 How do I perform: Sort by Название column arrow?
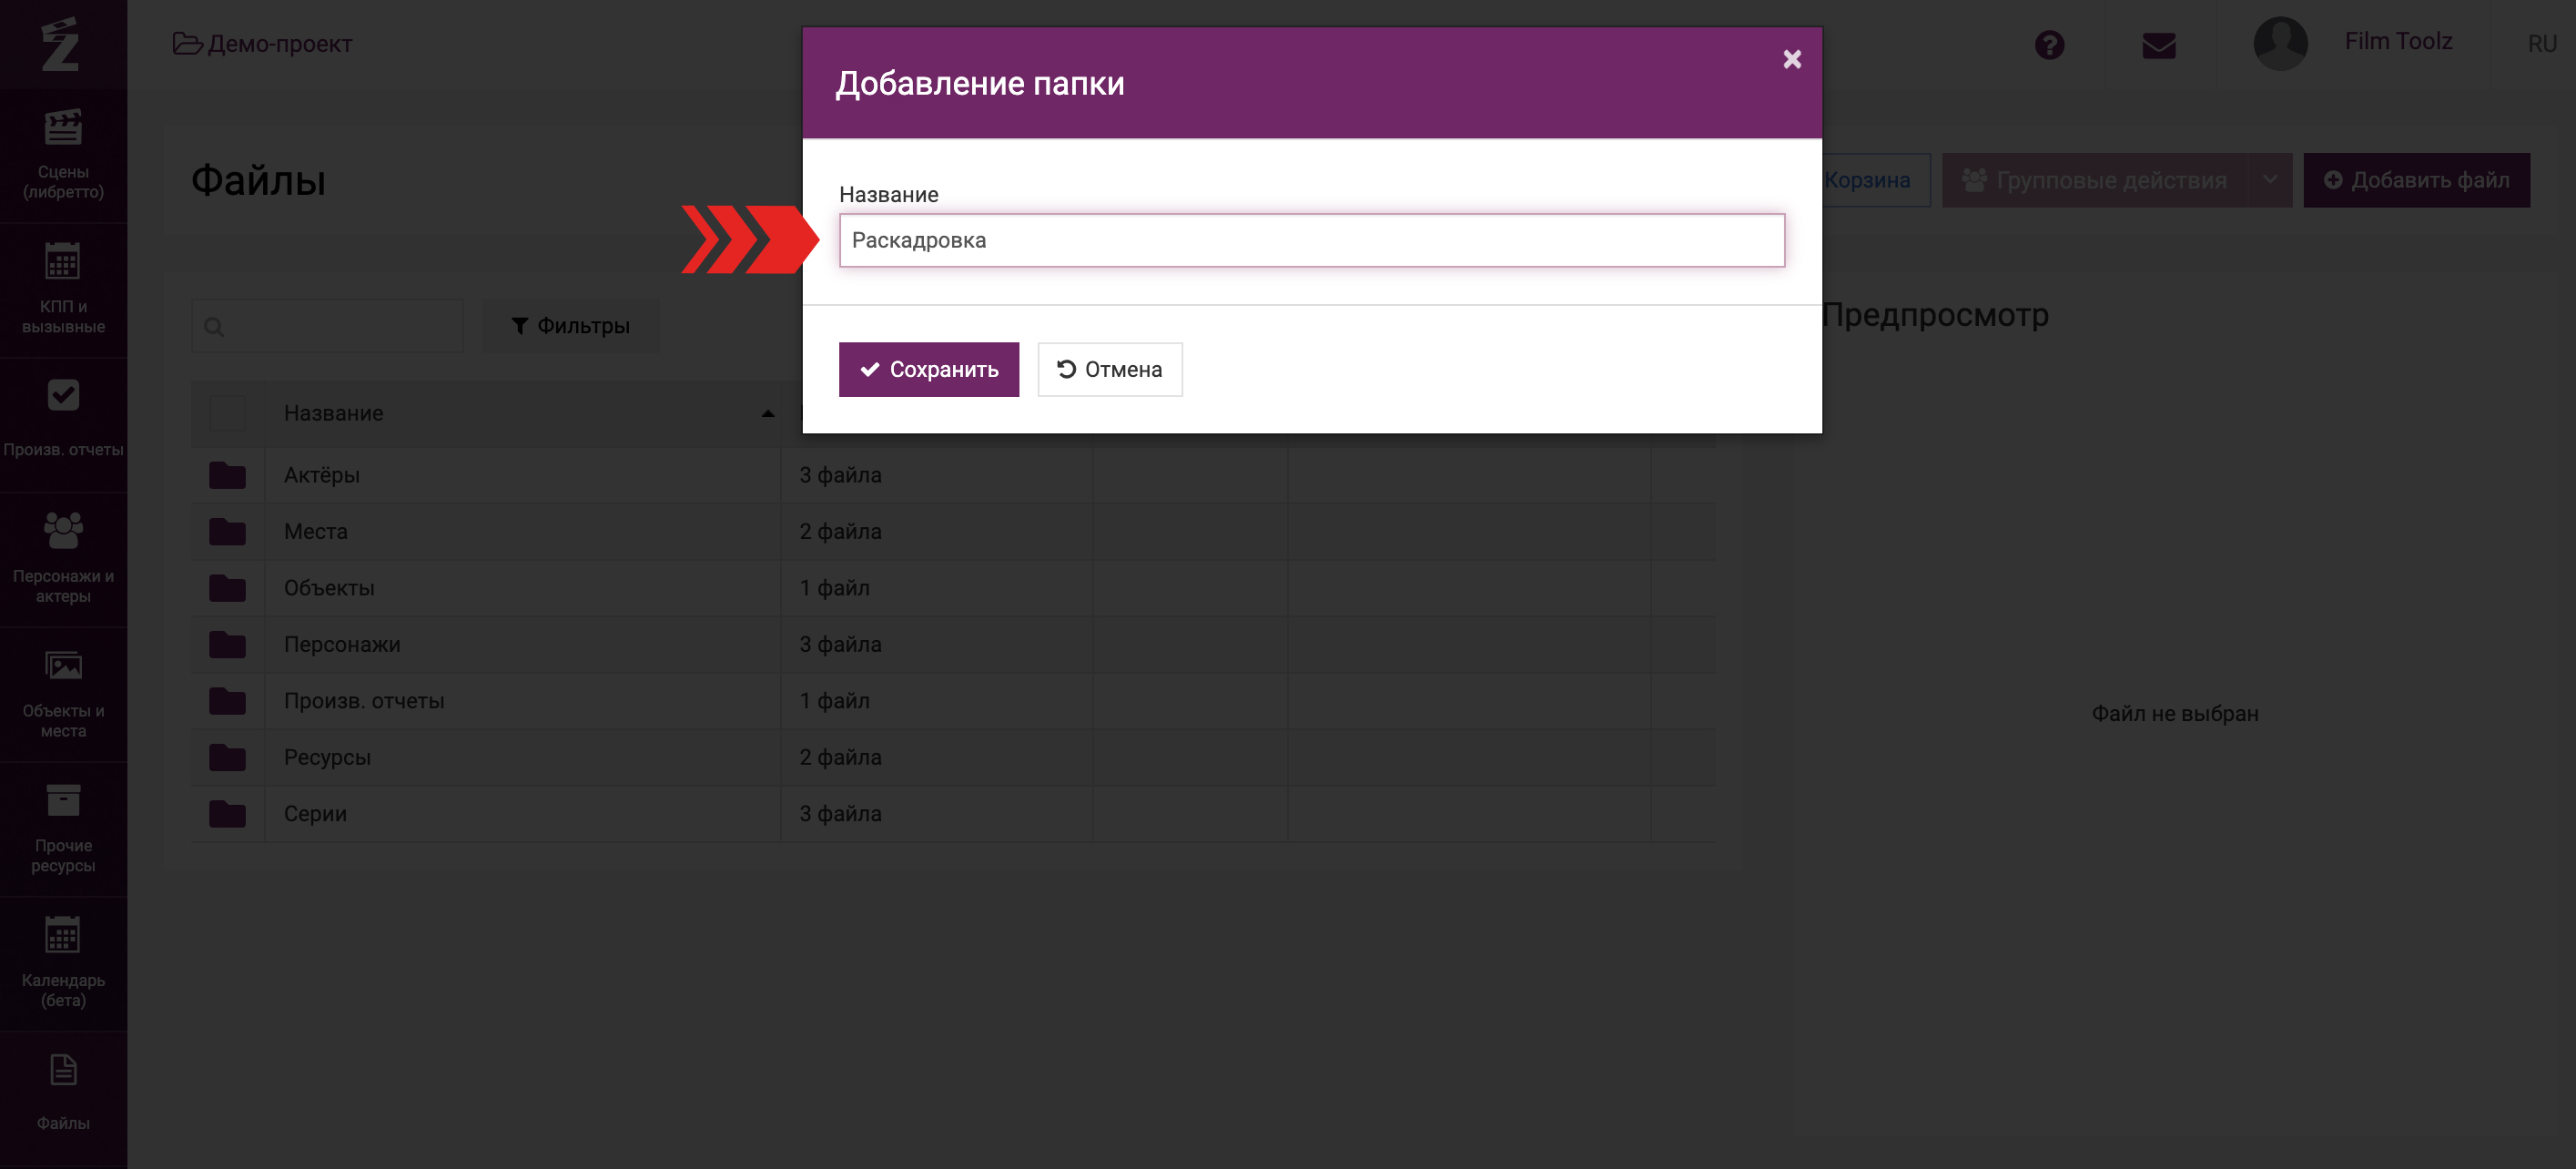(767, 413)
